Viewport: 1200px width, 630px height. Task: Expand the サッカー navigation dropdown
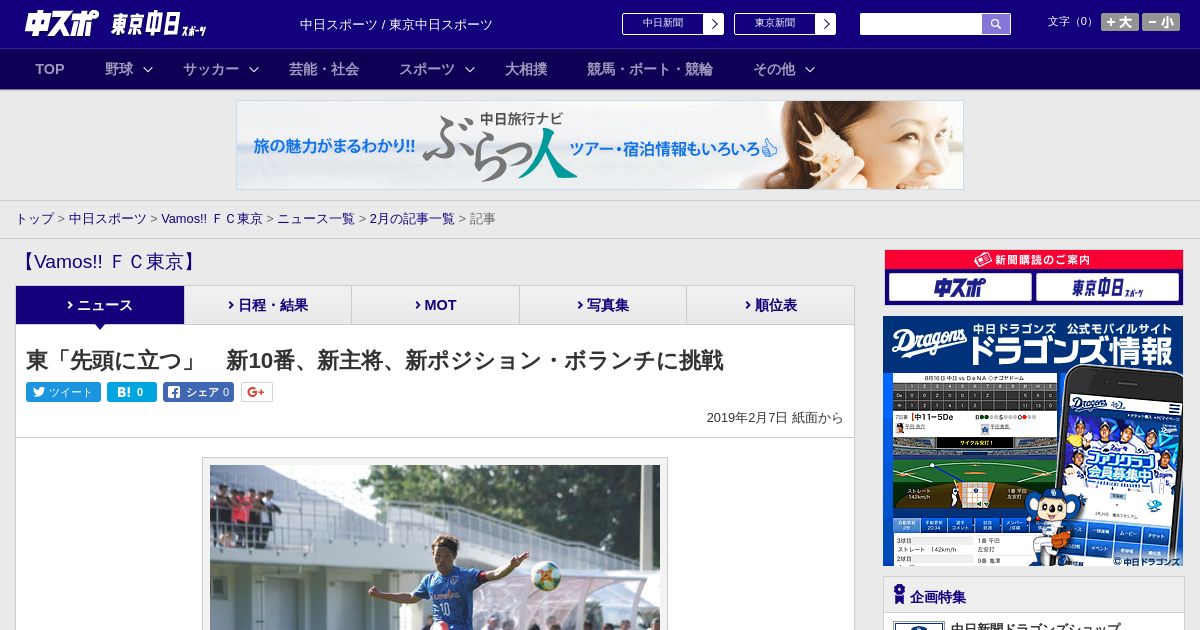[x=221, y=69]
